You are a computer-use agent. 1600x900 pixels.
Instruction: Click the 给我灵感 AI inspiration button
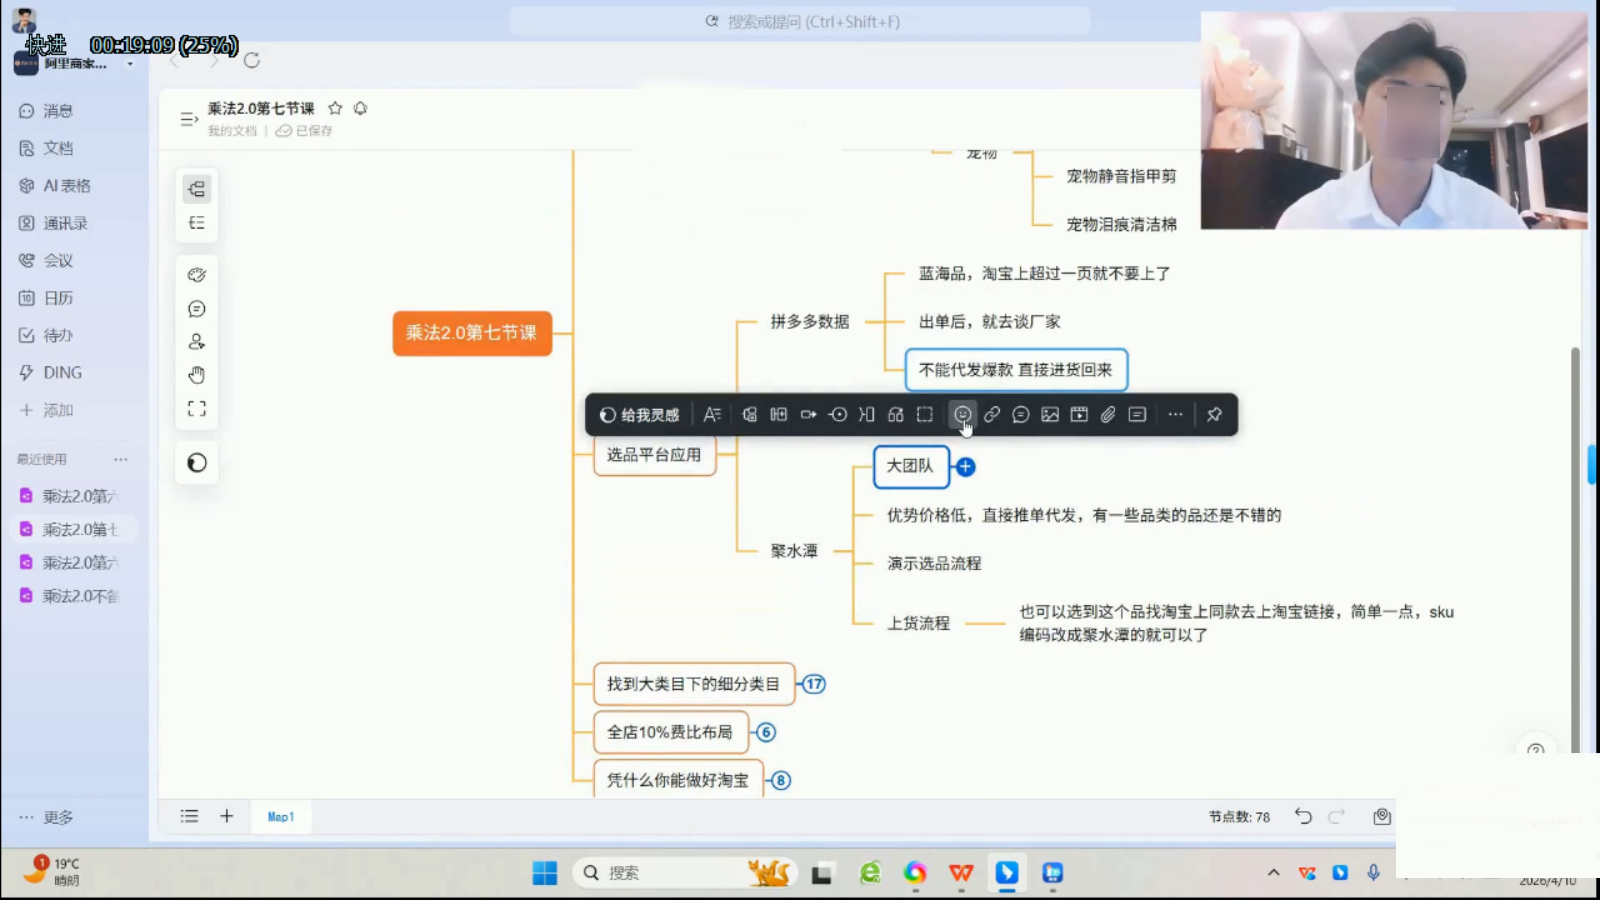coord(640,415)
